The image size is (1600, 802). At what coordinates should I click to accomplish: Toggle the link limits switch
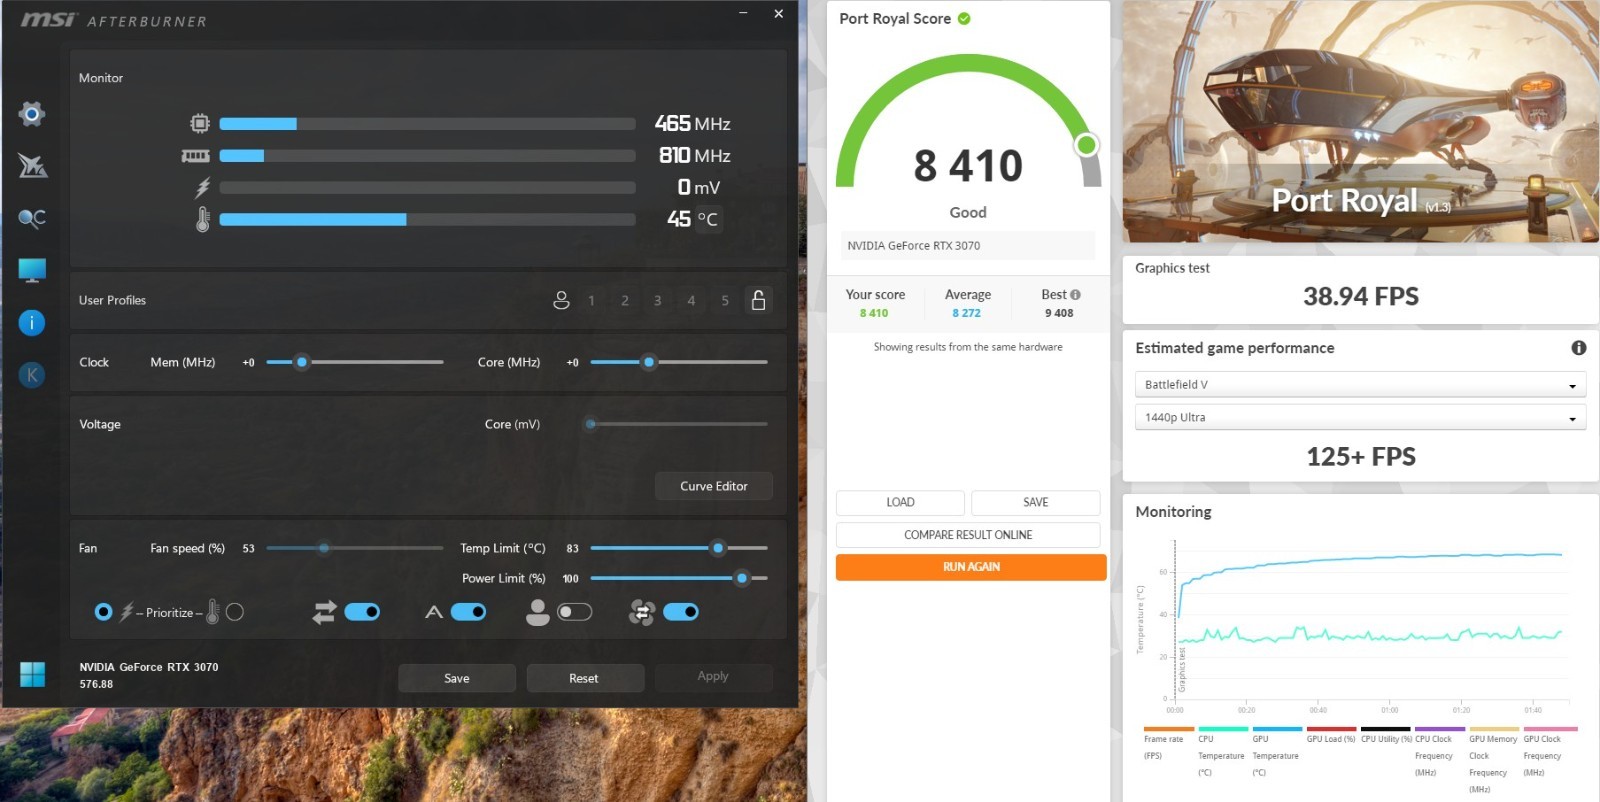362,612
